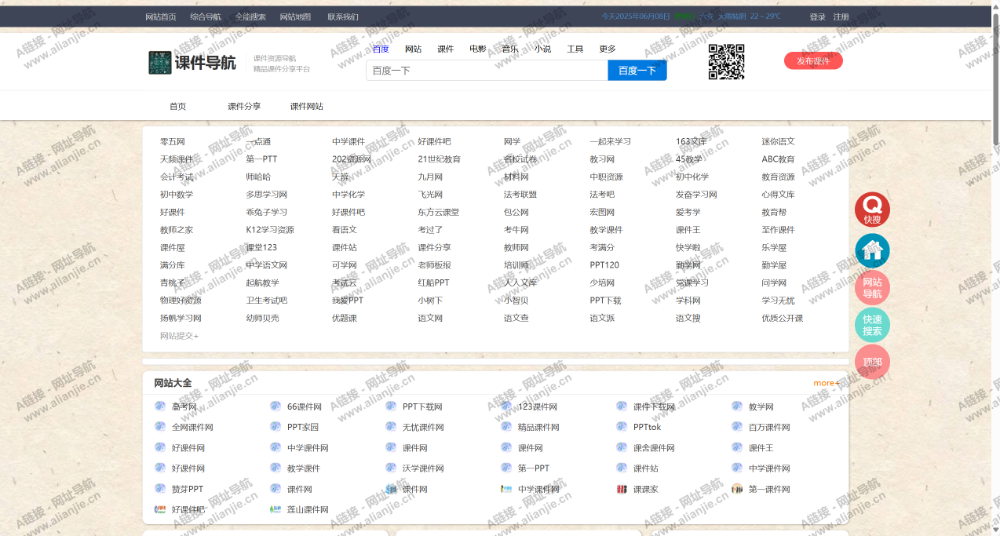Open the 课件网站 navigation tab
This screenshot has height=536, width=1000.
(307, 107)
